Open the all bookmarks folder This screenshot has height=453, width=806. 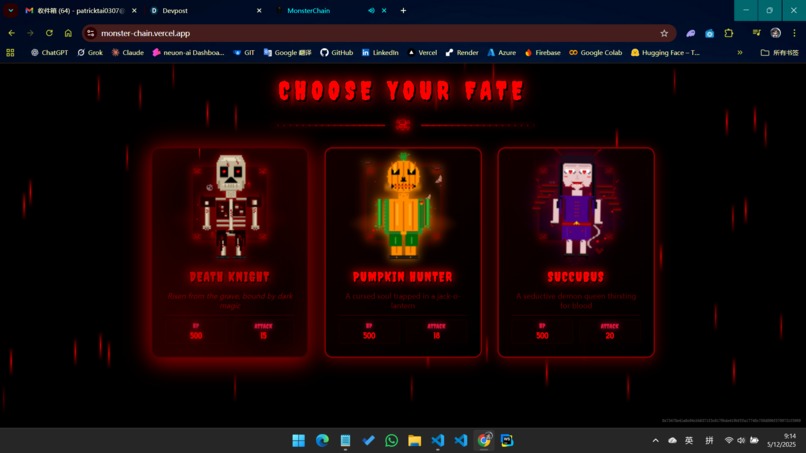[779, 52]
